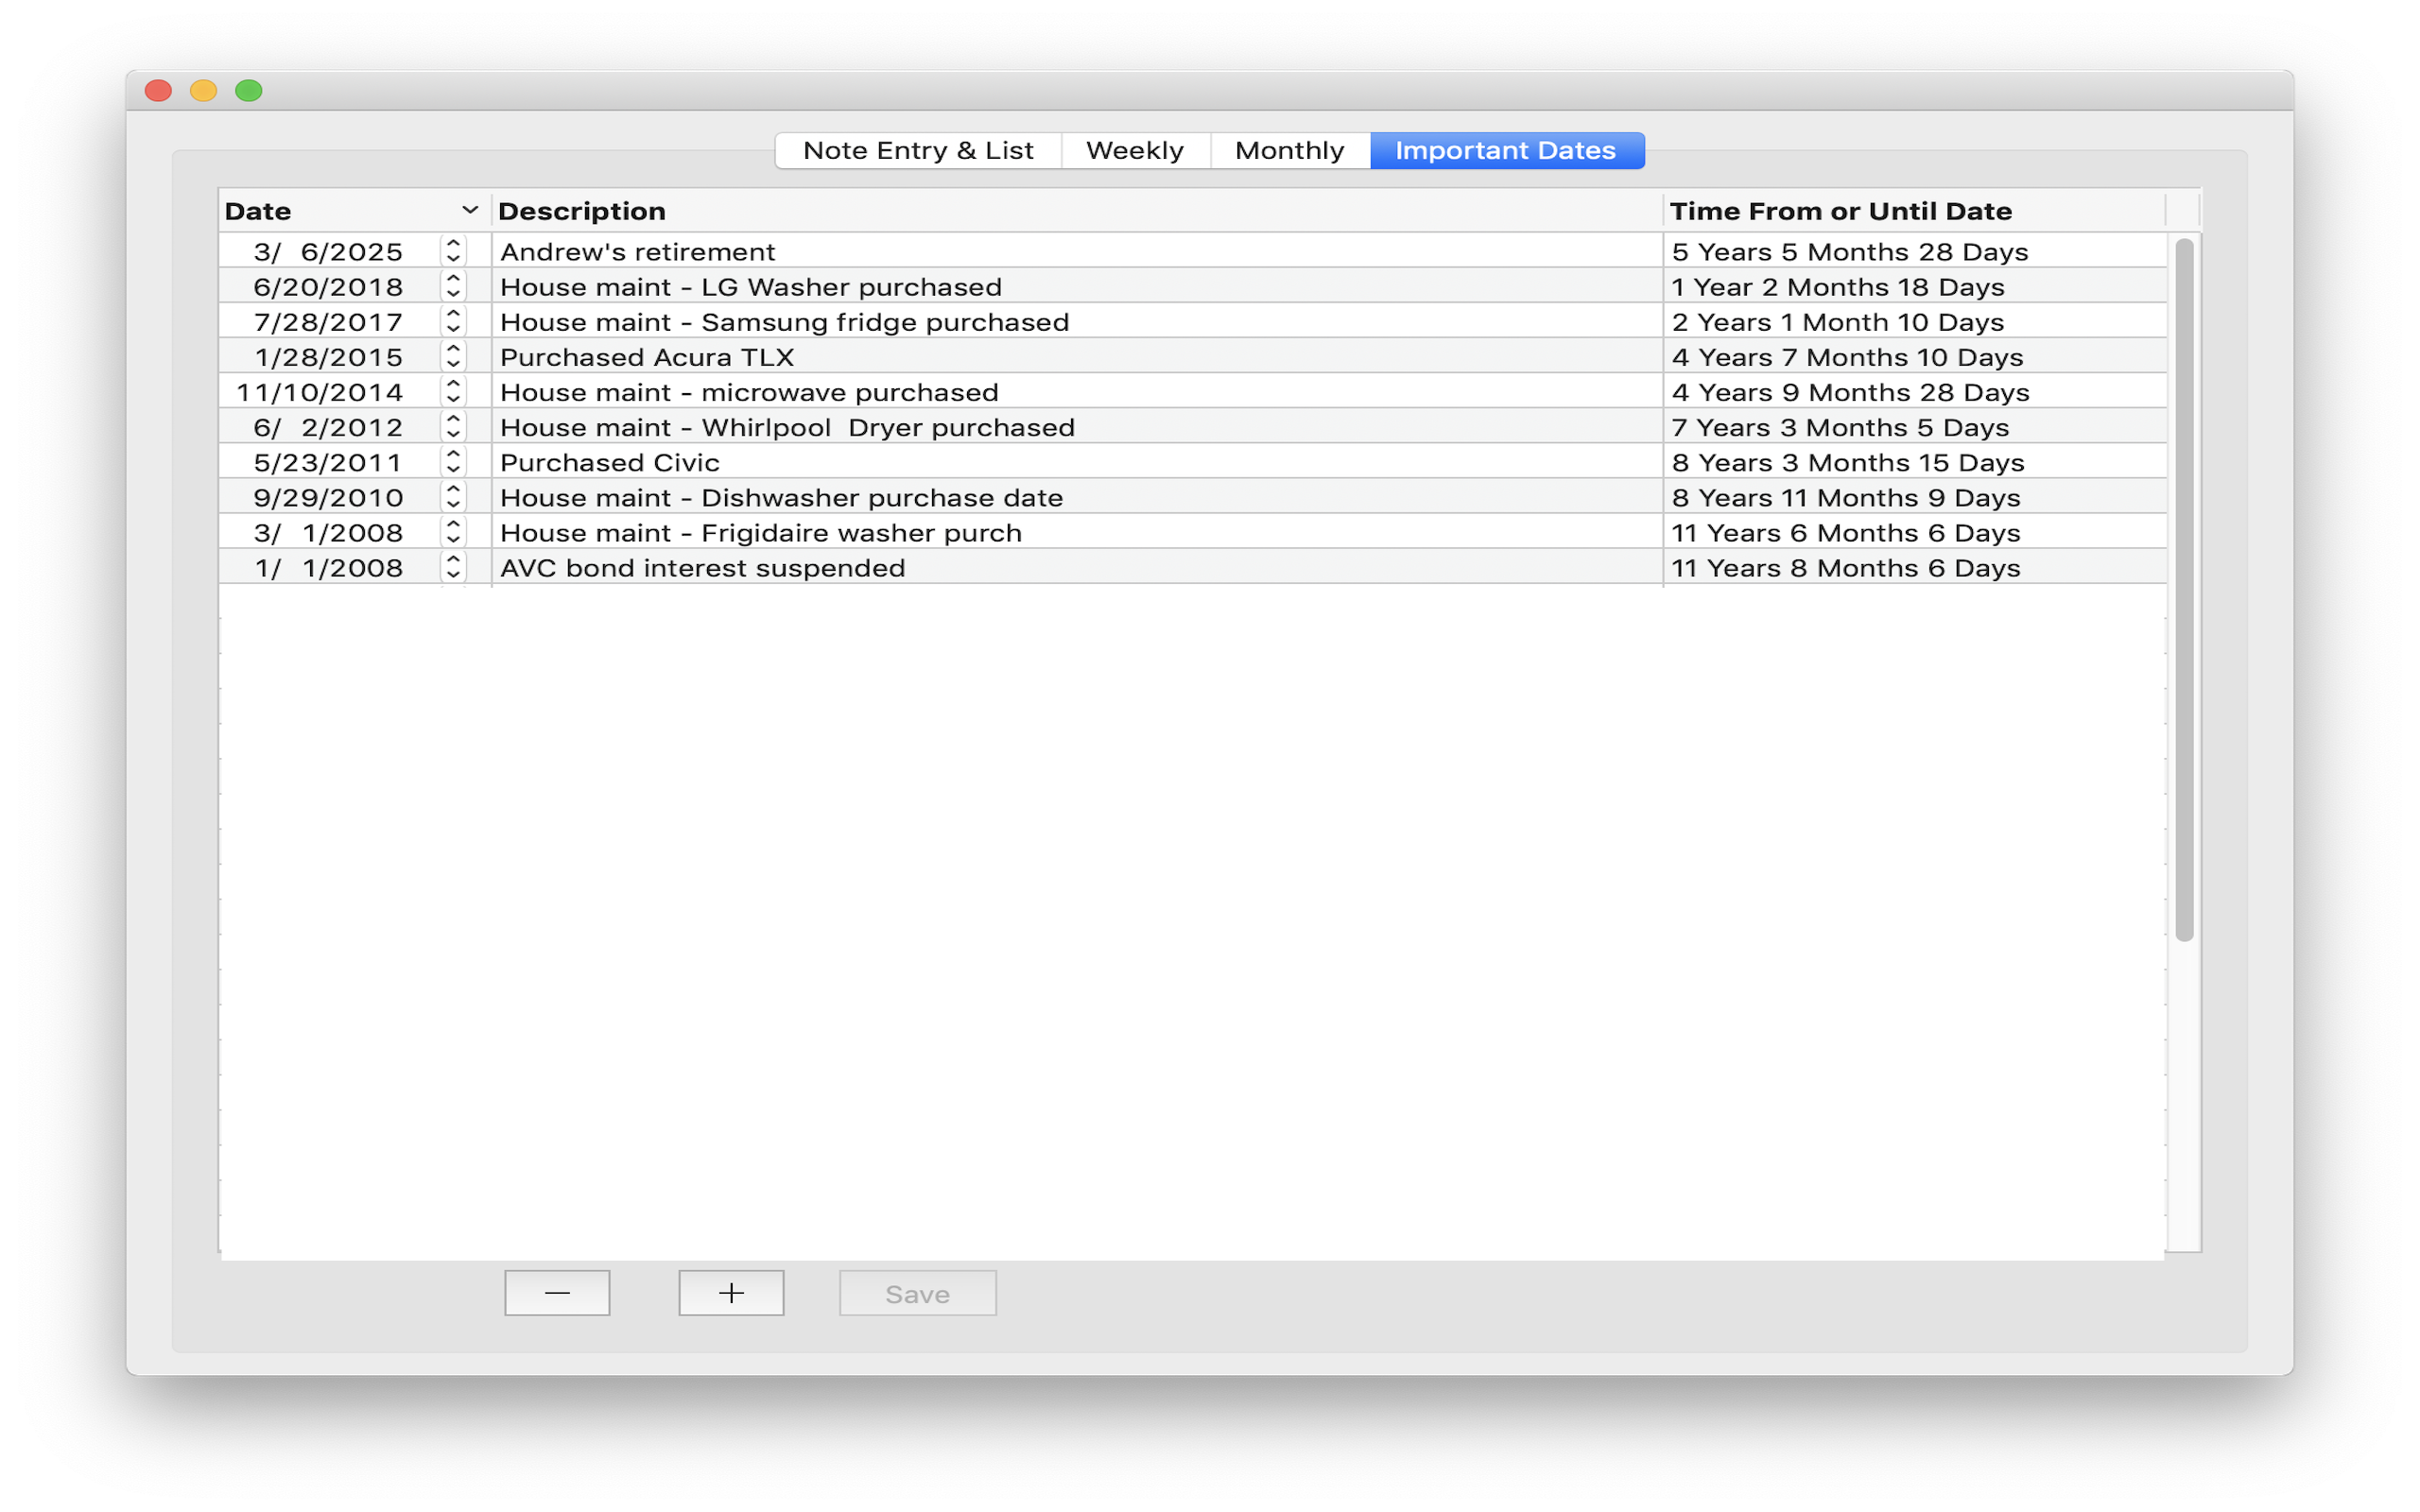This screenshot has width=2420, height=1512.
Task: Click date stepper for Purchased Acura TLX
Action: [x=453, y=357]
